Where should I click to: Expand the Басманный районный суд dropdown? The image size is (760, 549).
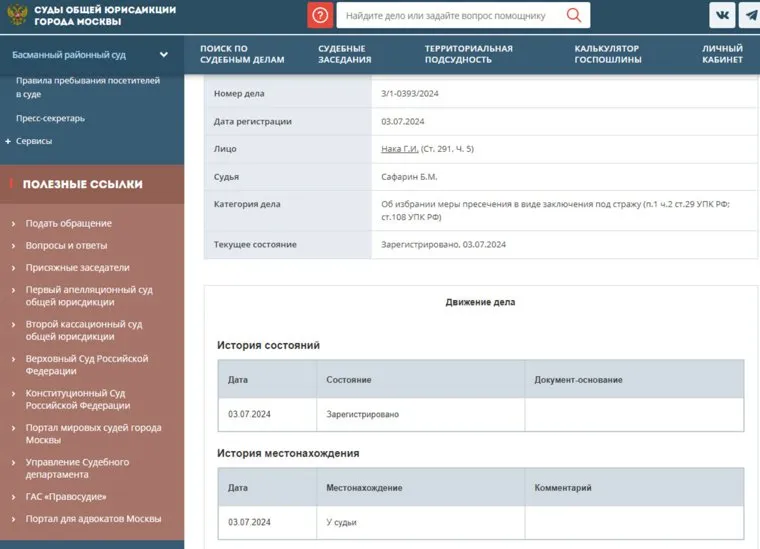tap(163, 55)
